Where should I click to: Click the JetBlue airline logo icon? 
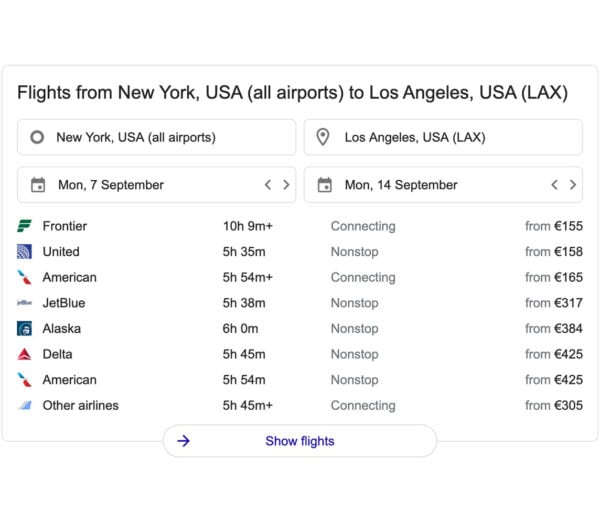tap(25, 303)
